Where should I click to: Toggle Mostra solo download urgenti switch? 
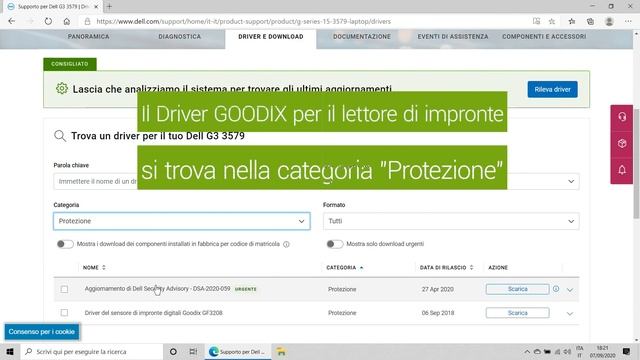click(335, 244)
